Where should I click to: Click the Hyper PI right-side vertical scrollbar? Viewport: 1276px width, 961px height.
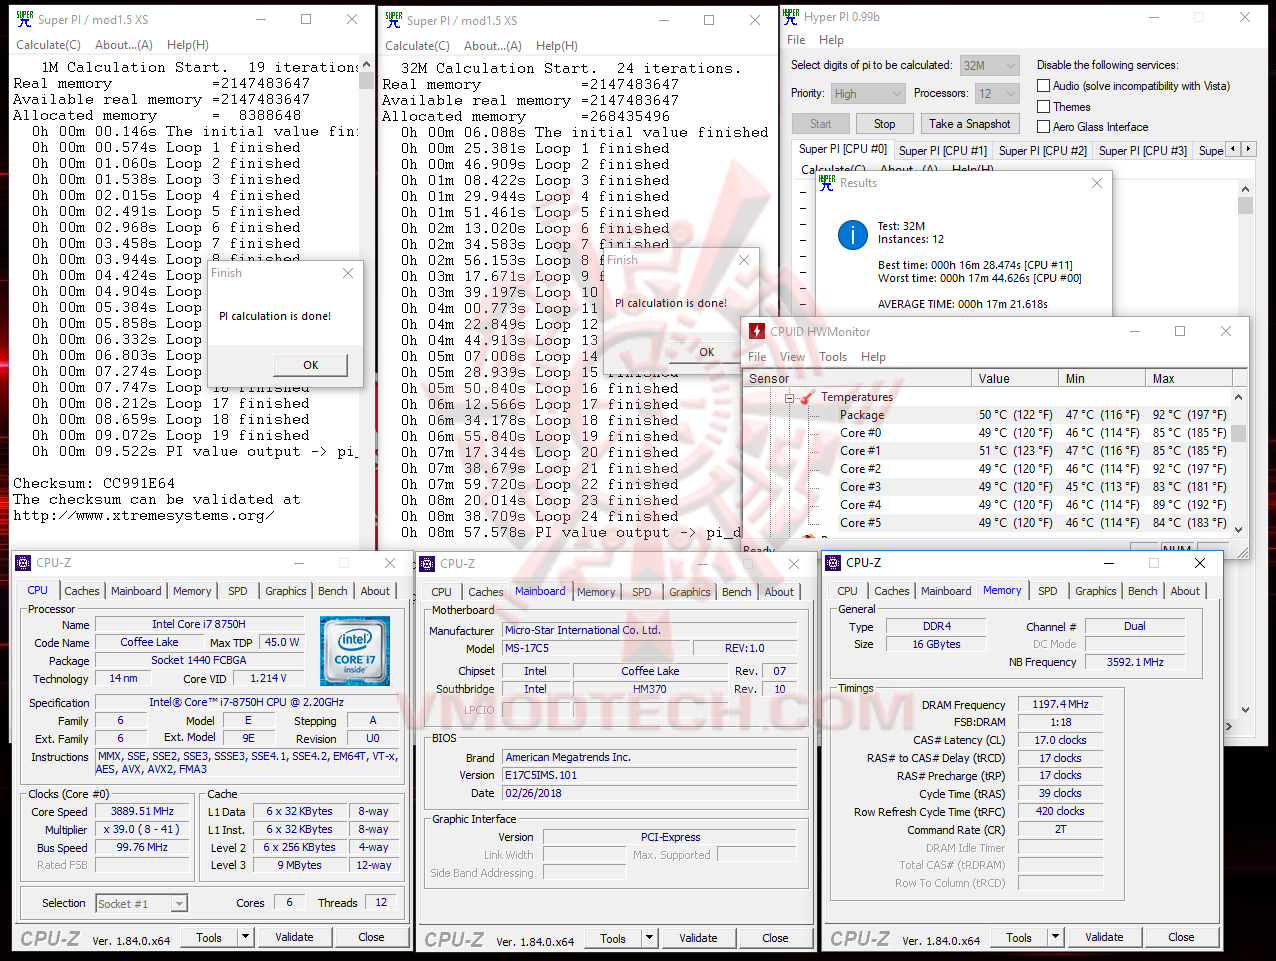pyautogui.click(x=1245, y=450)
